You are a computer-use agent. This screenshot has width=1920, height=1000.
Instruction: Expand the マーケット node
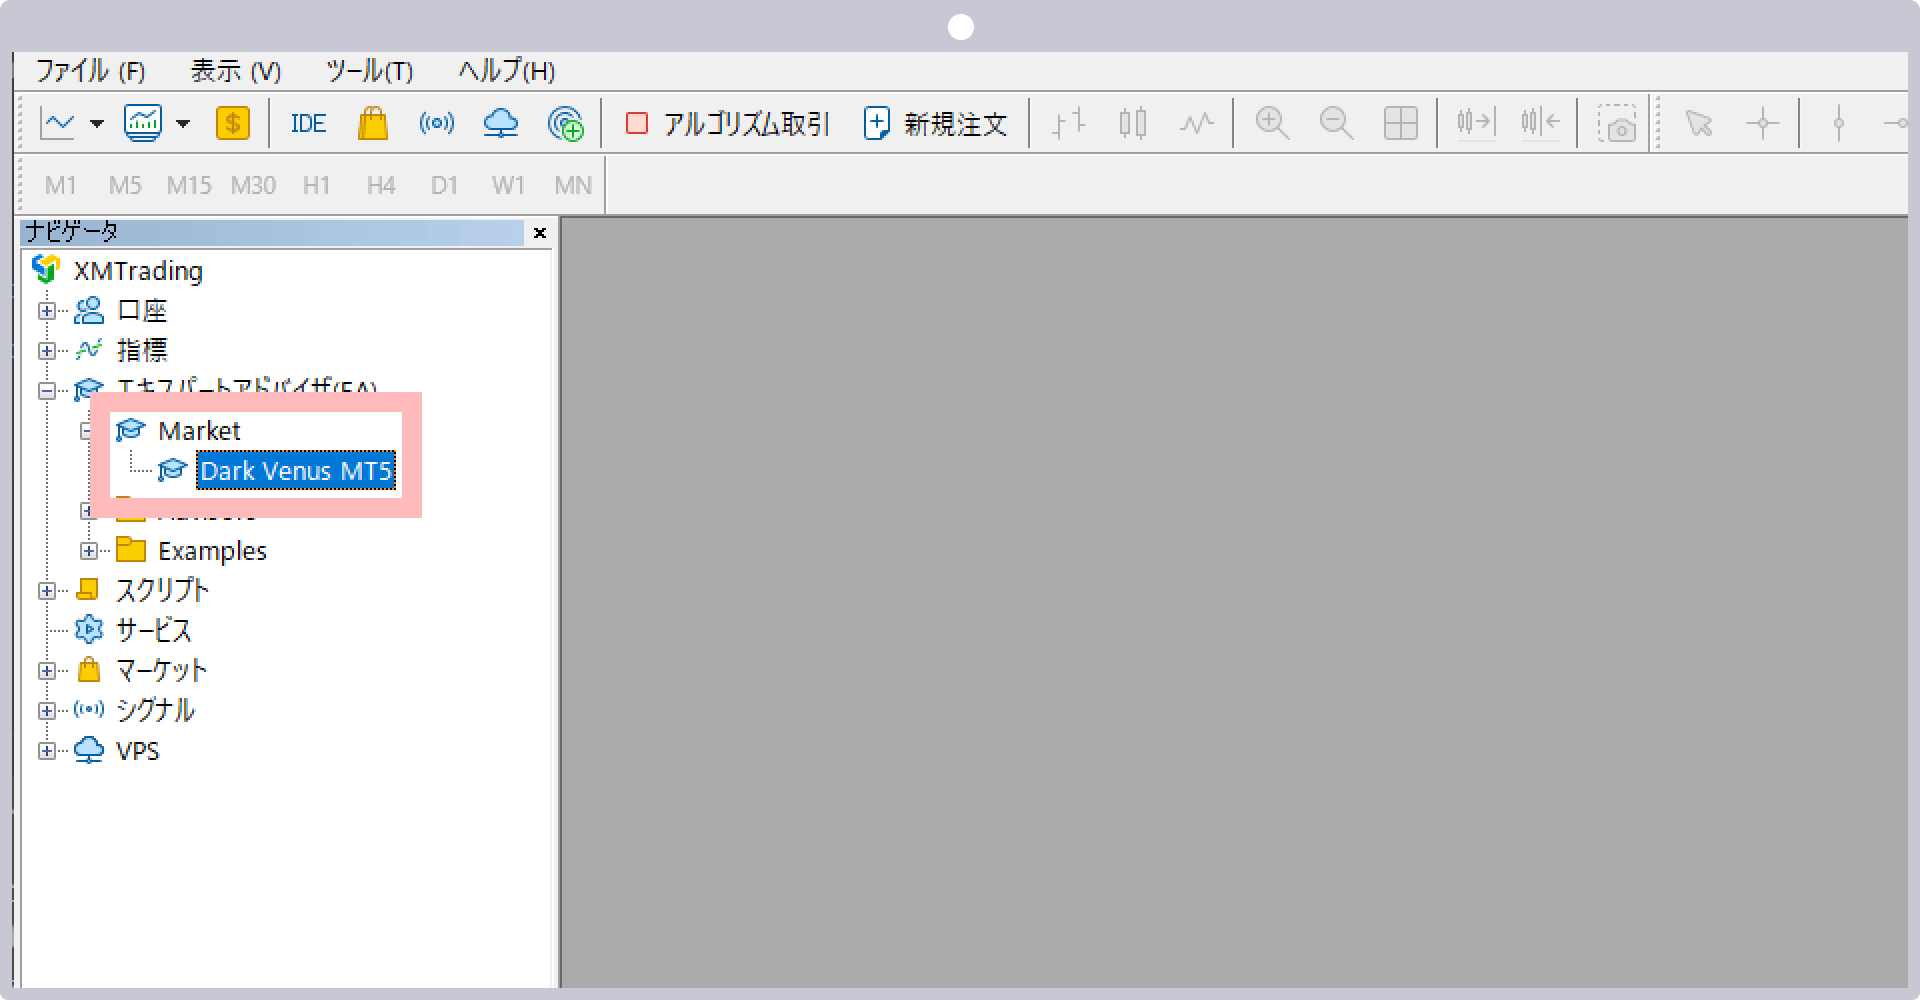47,671
